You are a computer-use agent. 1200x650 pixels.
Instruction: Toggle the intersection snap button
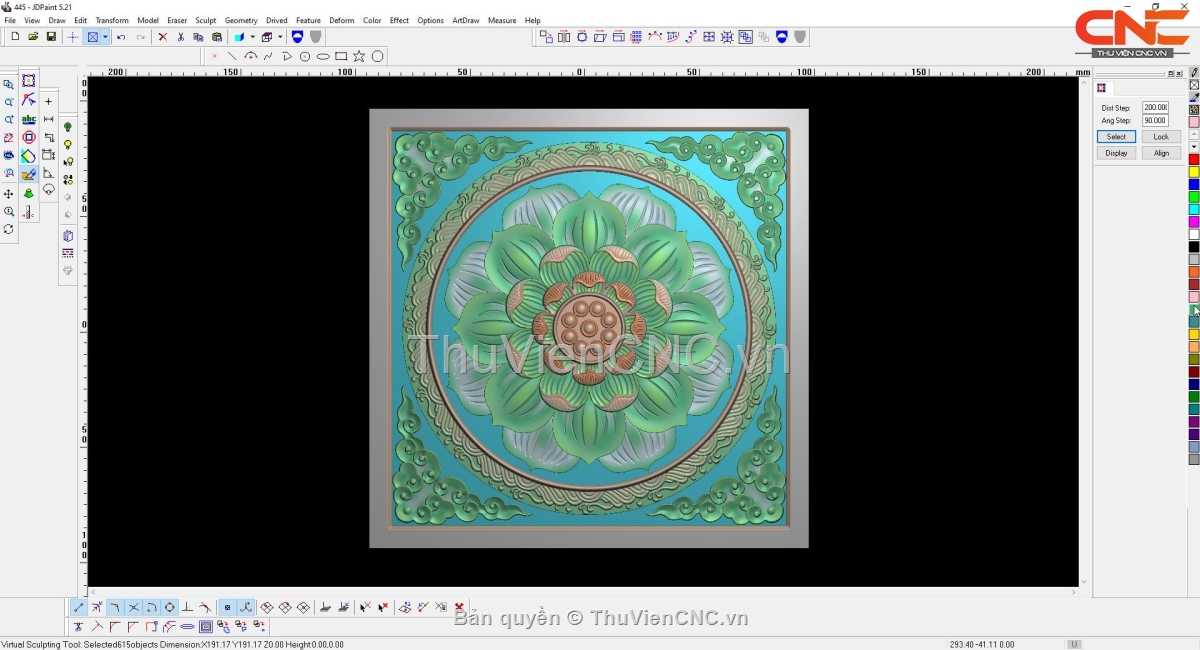[x=133, y=607]
